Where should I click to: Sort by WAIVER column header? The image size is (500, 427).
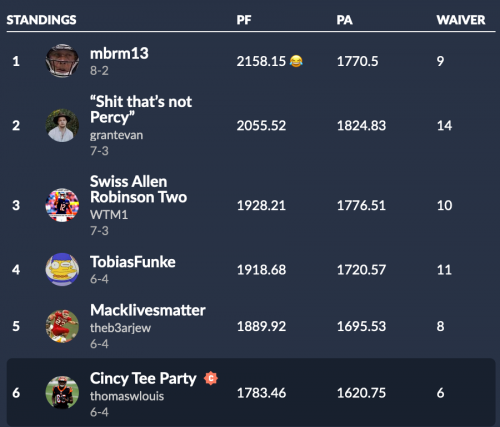(x=461, y=20)
